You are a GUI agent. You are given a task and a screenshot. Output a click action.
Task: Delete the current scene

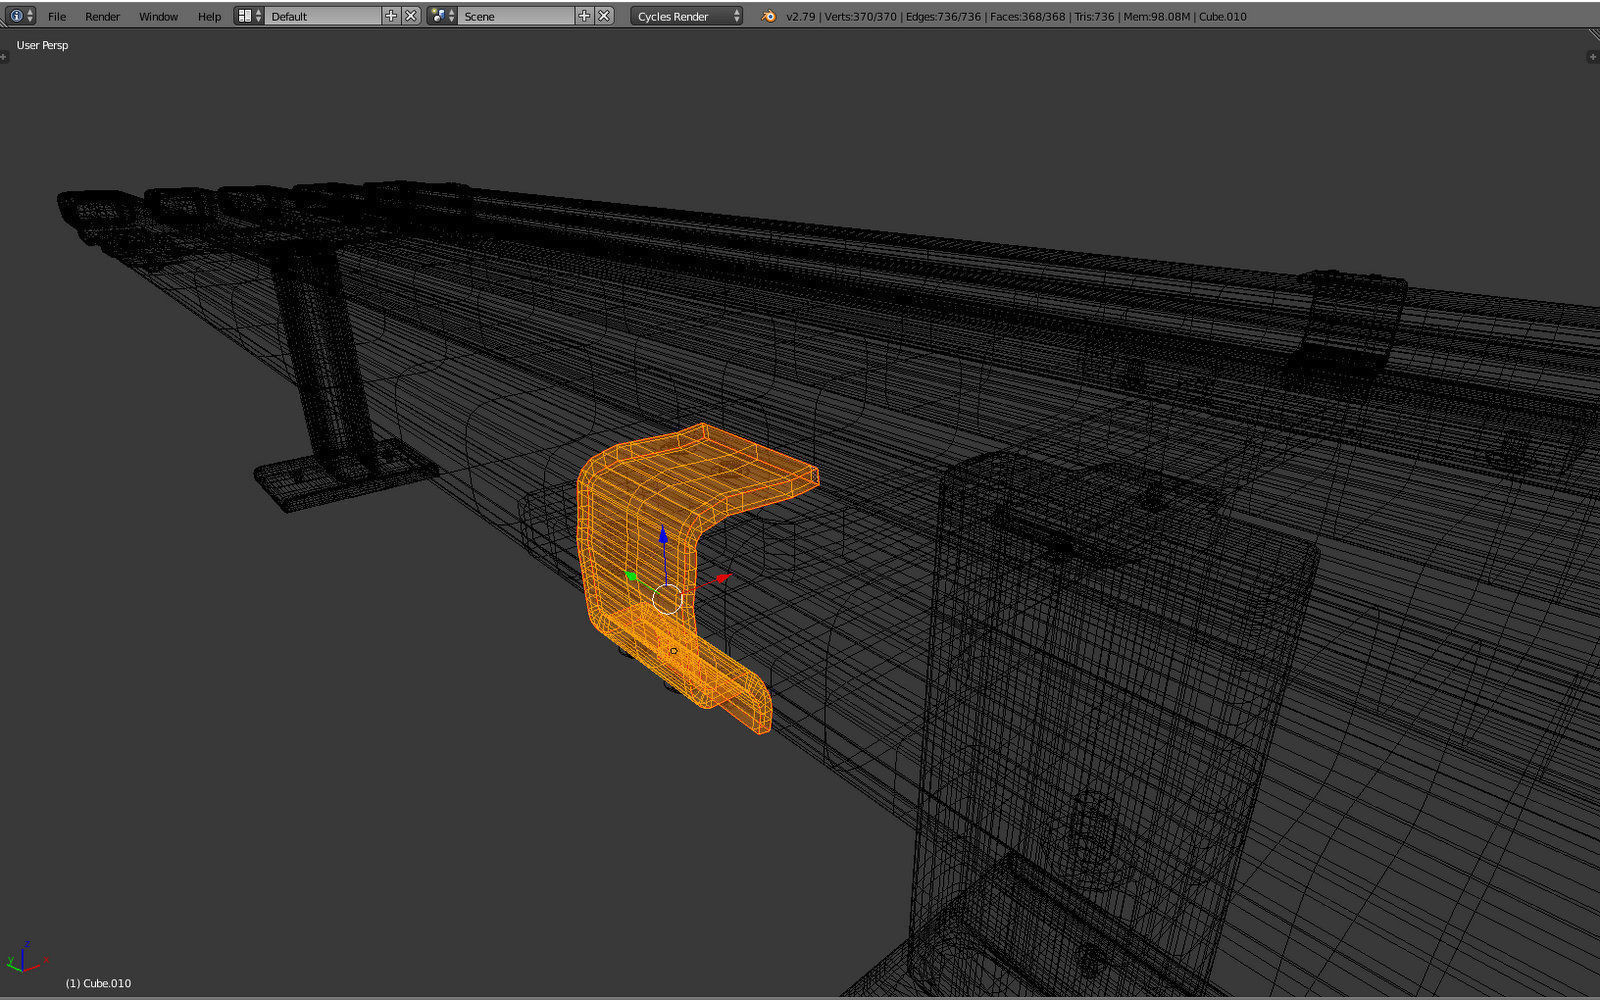pyautogui.click(x=604, y=16)
